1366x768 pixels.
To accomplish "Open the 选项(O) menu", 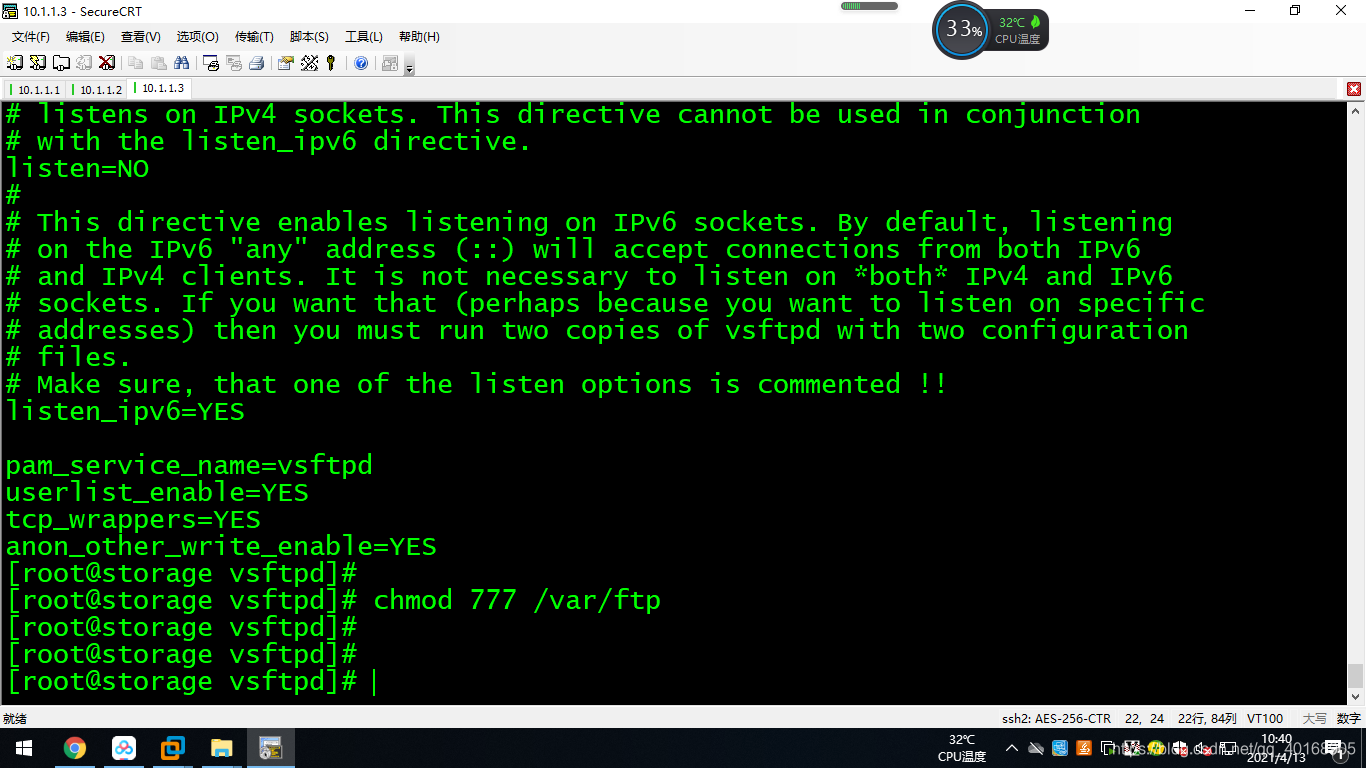I will click(198, 37).
